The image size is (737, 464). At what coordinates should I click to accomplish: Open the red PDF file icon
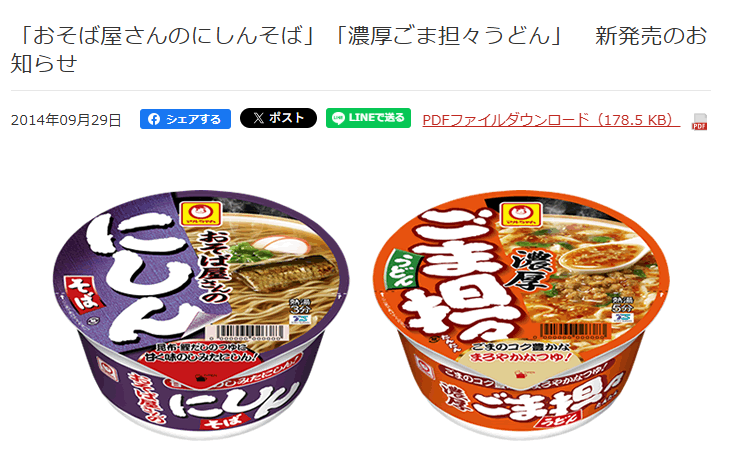click(699, 121)
